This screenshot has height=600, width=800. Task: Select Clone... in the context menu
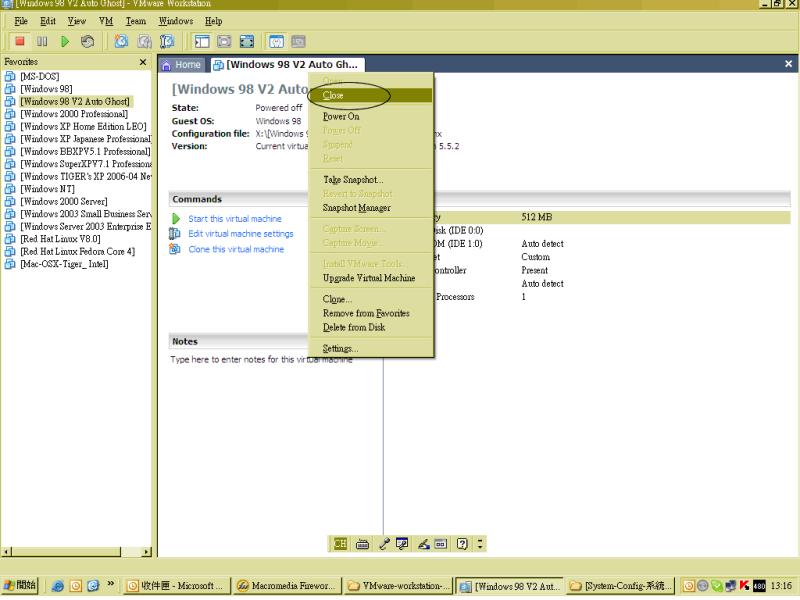tap(371, 299)
